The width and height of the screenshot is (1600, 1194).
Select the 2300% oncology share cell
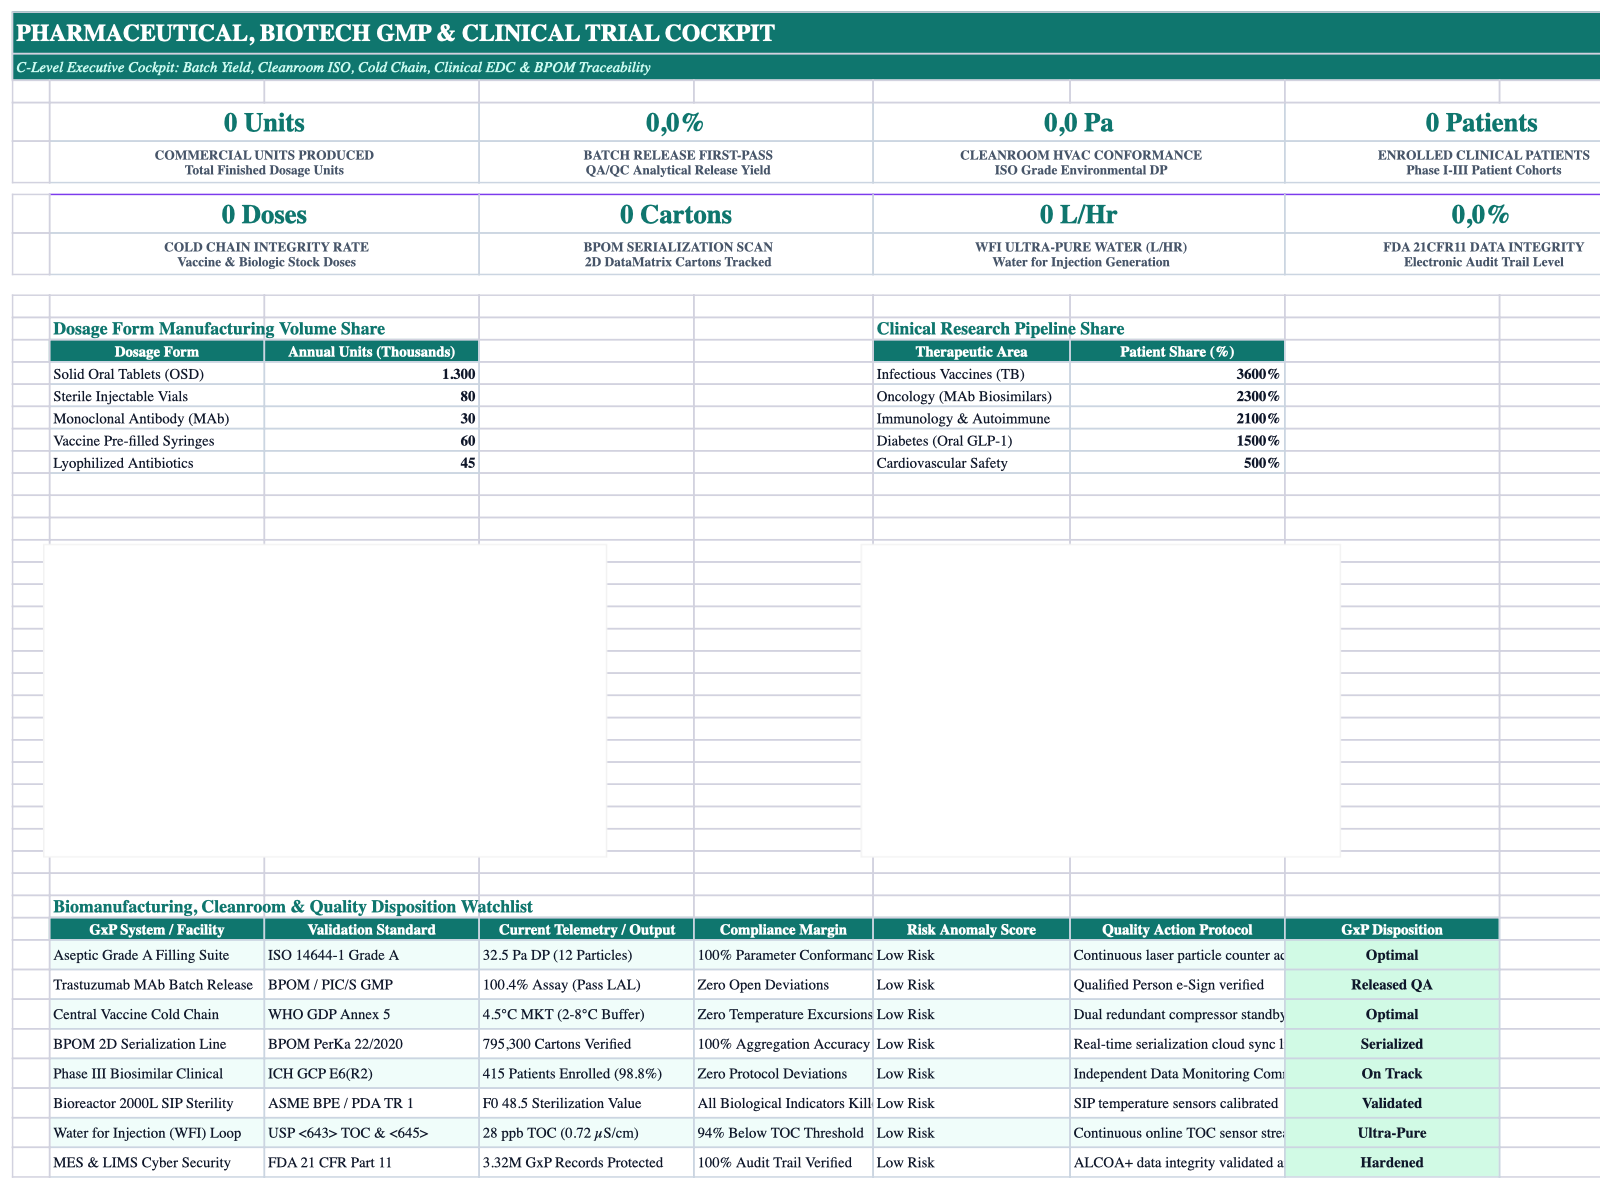[1177, 396]
